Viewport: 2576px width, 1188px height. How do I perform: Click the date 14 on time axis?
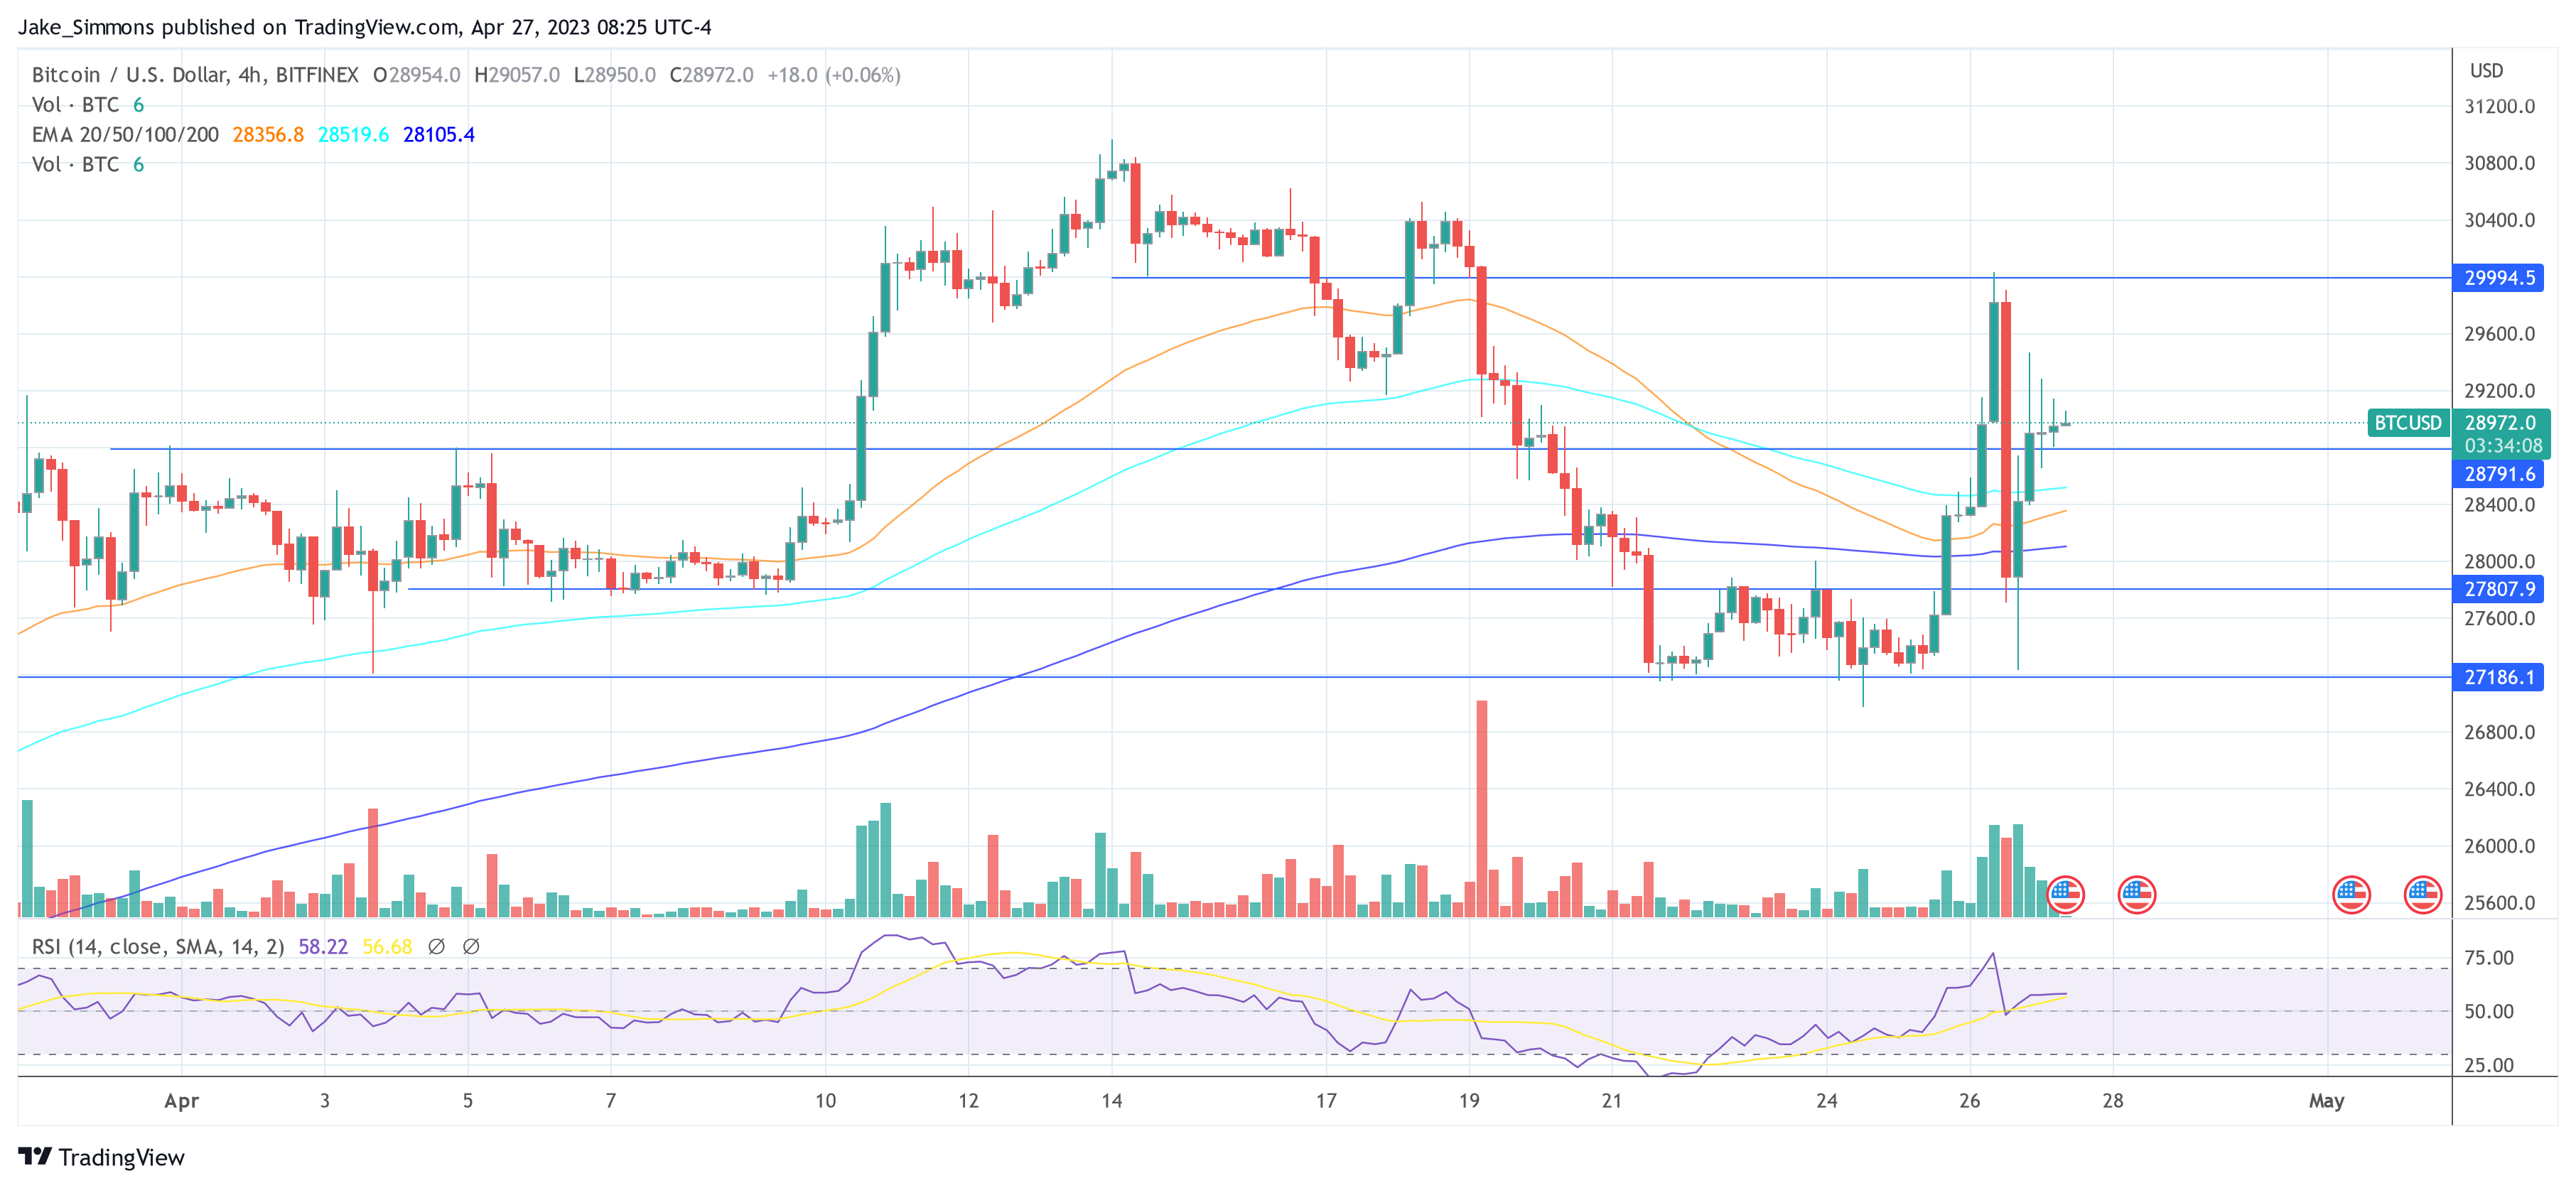pos(1111,1101)
